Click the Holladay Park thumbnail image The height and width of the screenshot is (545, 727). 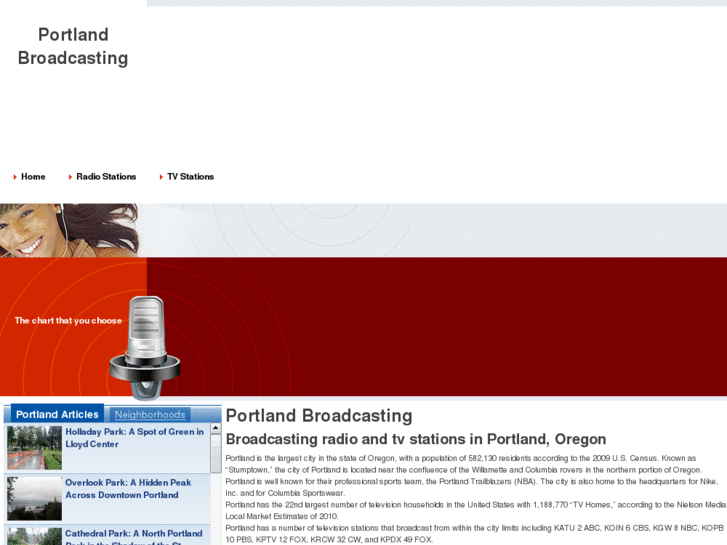(34, 448)
